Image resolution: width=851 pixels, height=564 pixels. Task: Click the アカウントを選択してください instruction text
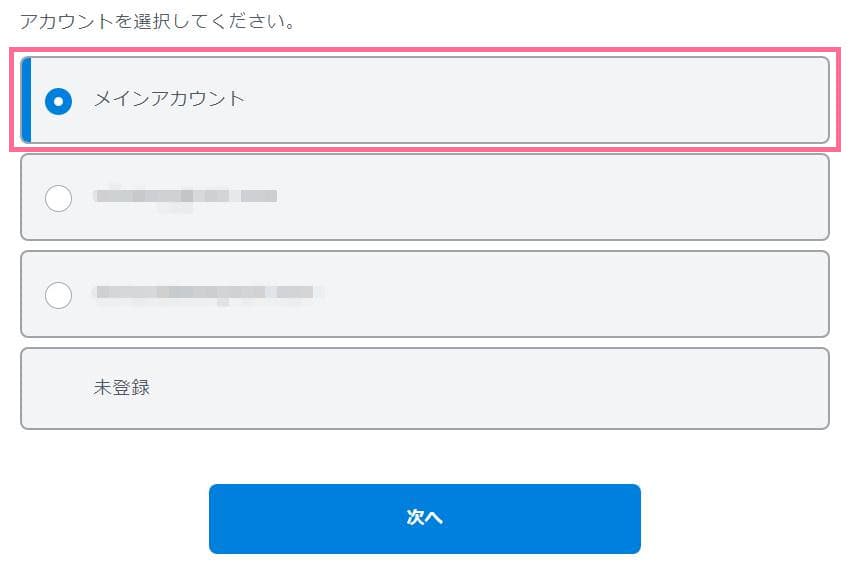click(157, 21)
